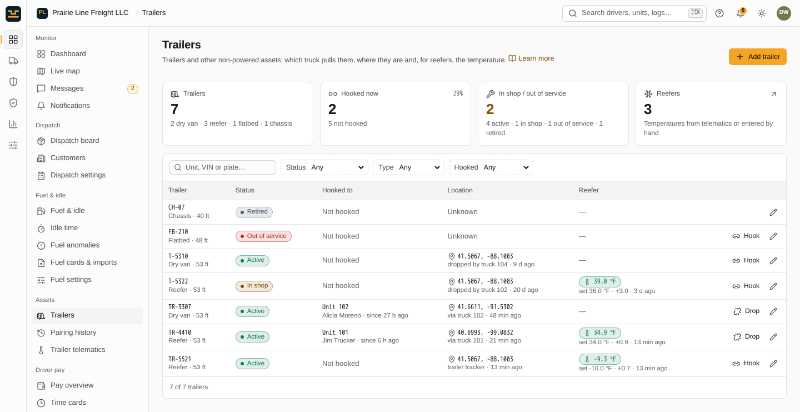Click the FL company logo badge
Screen dimensions: 800x412
tap(42, 13)
